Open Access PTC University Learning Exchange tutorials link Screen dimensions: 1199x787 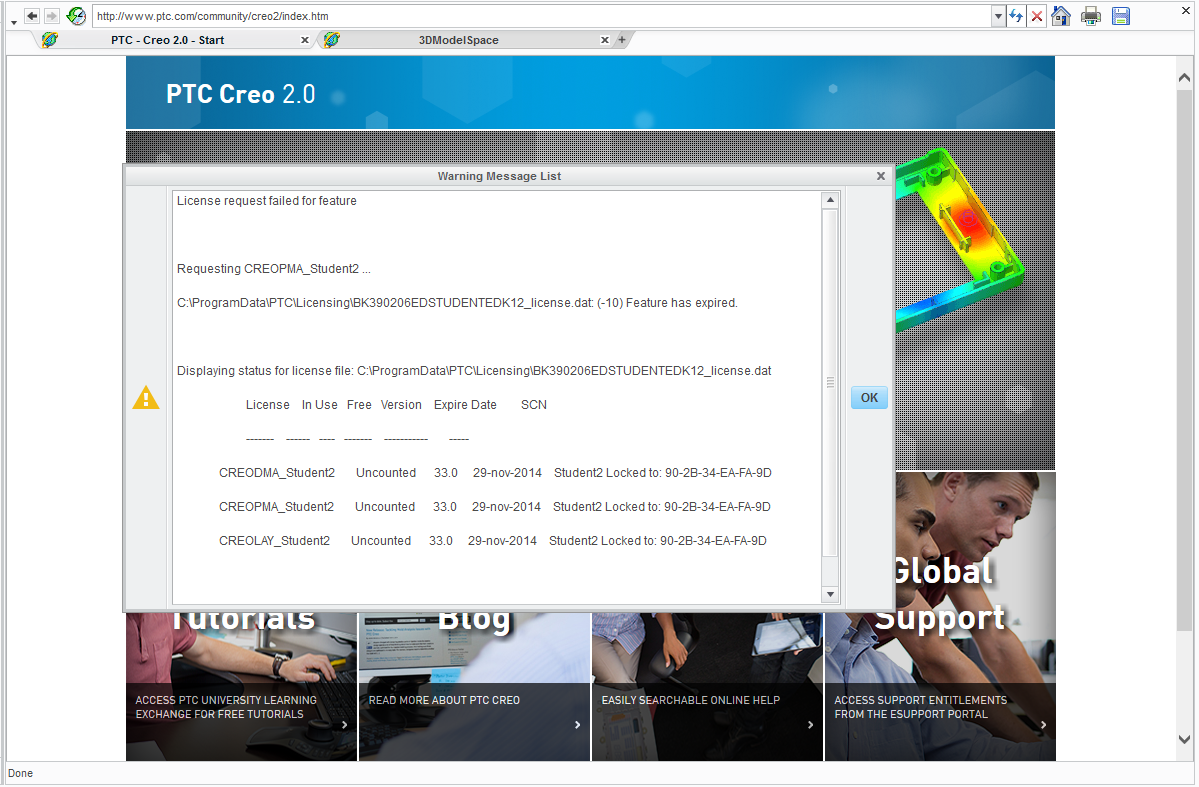(226, 708)
